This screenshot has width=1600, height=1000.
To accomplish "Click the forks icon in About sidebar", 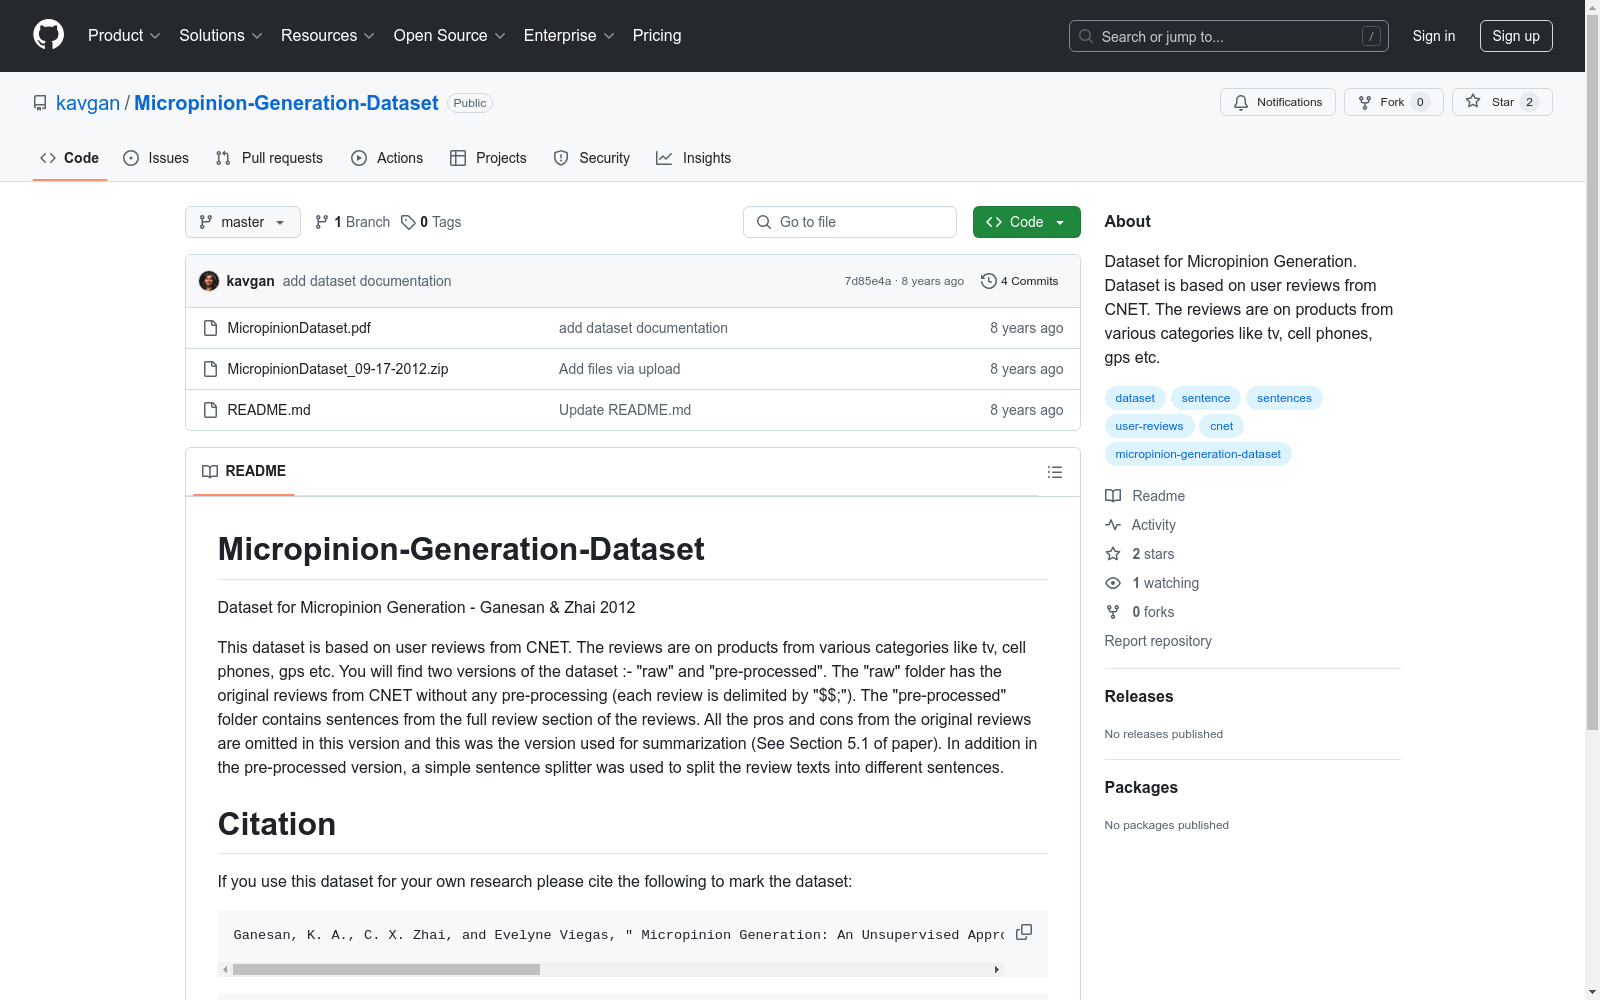I will click(1113, 612).
